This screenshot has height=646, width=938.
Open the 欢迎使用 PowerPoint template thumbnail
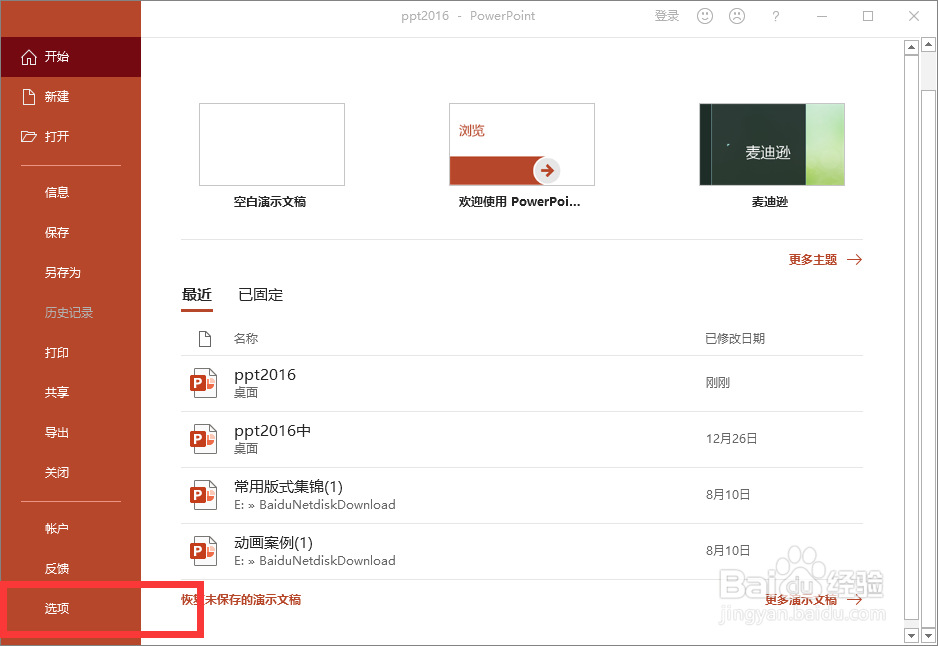click(x=522, y=144)
